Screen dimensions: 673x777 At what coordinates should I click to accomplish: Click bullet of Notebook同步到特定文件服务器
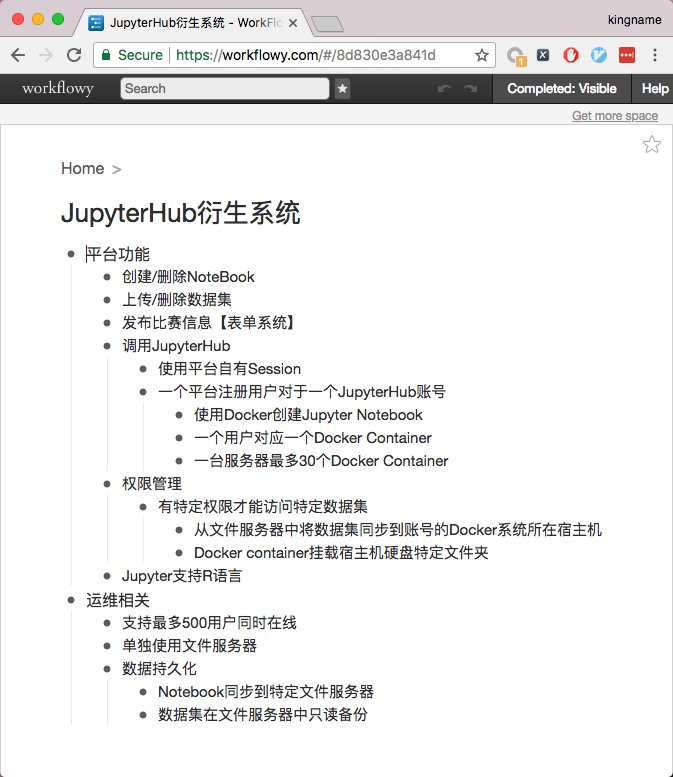[x=143, y=692]
